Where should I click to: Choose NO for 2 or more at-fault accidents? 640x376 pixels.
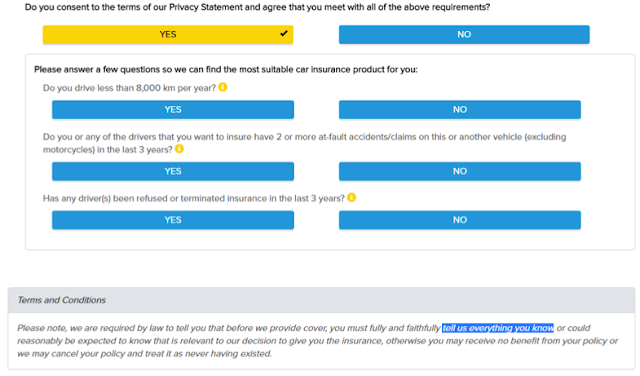[x=460, y=171]
